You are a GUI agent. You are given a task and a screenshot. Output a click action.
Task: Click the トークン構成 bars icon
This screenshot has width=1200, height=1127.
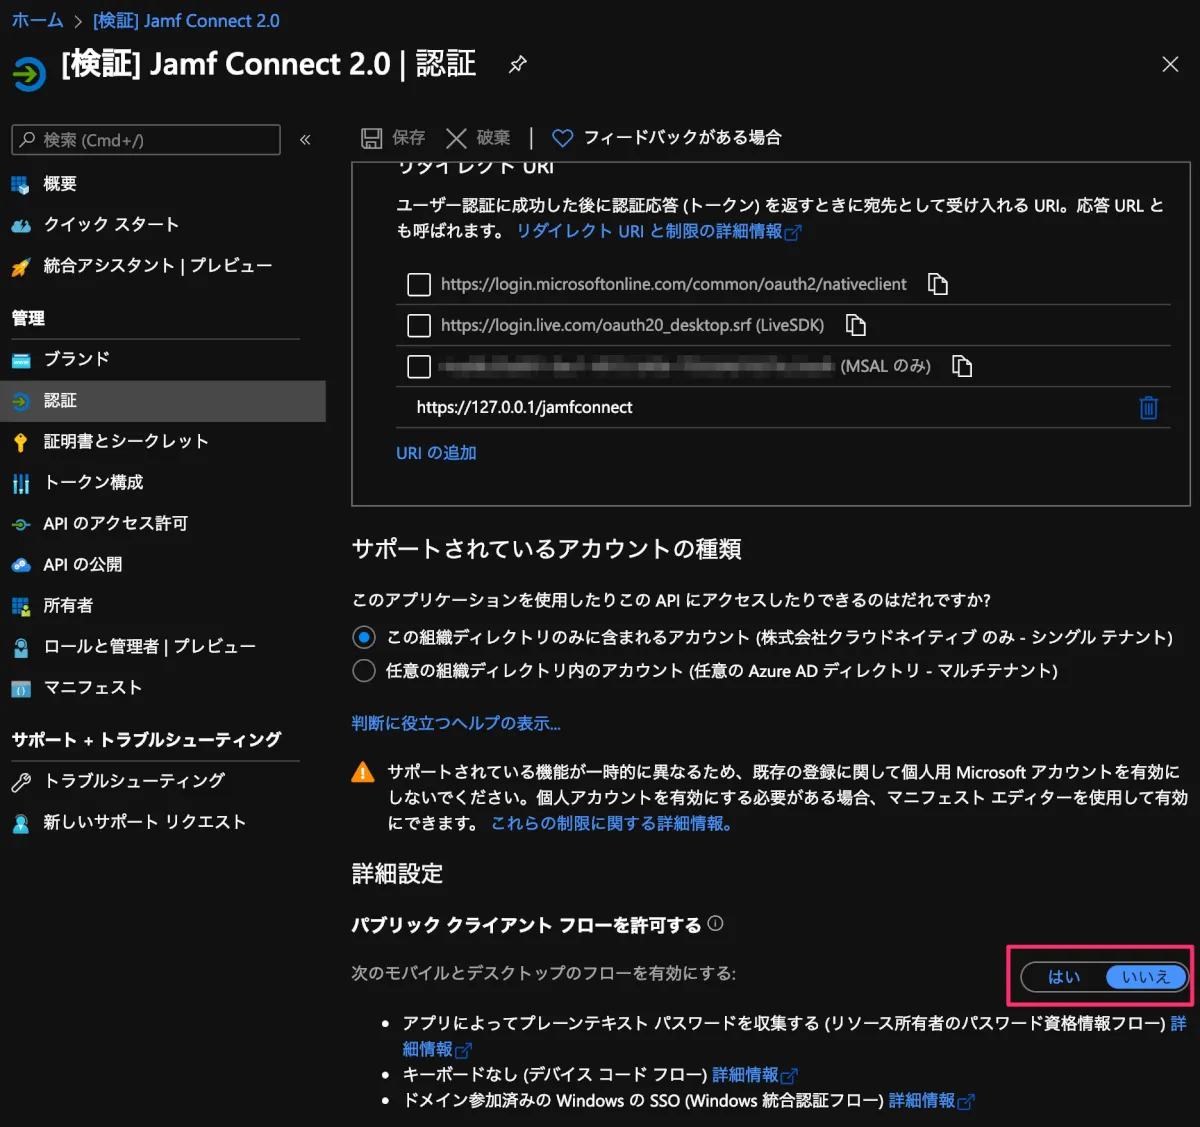tap(21, 483)
